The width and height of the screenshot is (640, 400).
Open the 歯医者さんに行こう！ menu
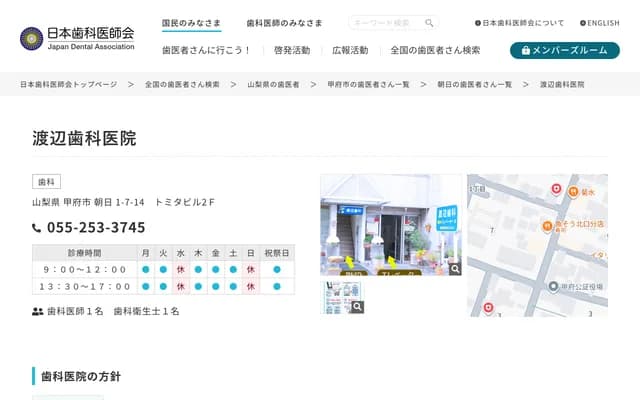click(207, 50)
